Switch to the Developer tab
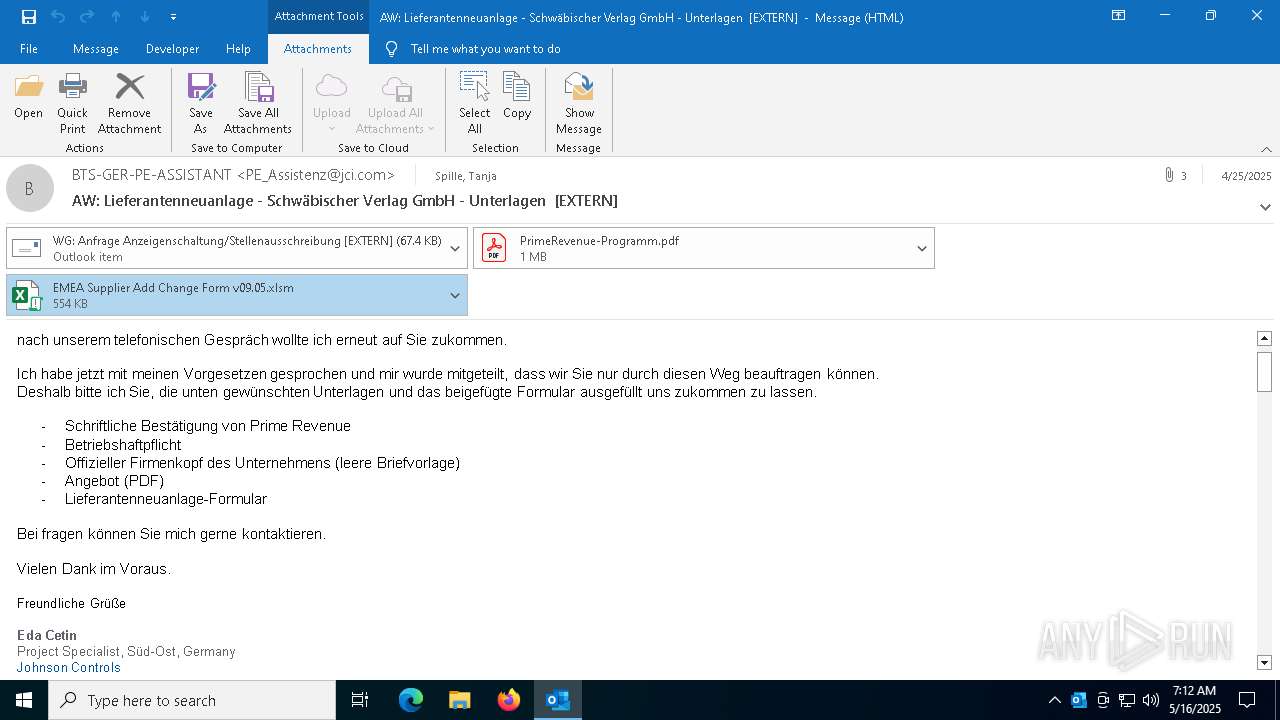The image size is (1280, 720). (172, 49)
